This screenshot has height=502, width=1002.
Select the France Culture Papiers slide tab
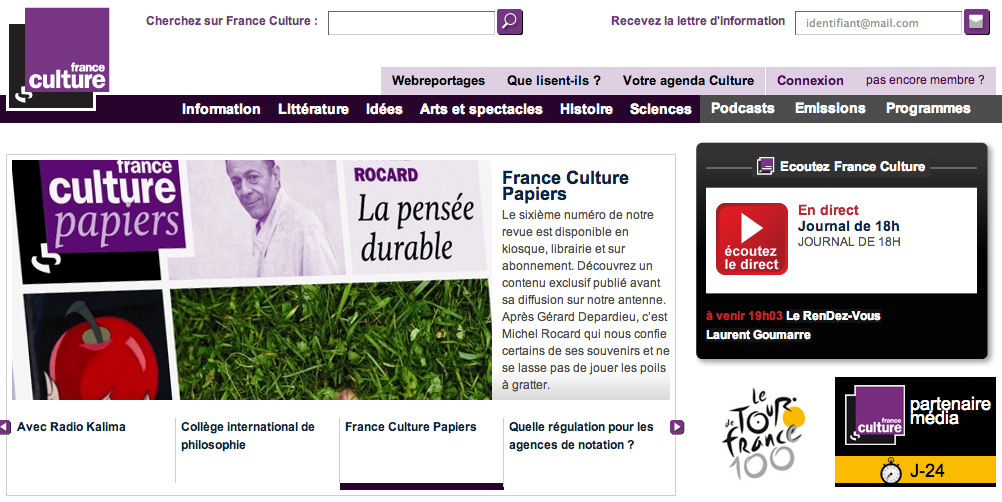[x=411, y=427]
